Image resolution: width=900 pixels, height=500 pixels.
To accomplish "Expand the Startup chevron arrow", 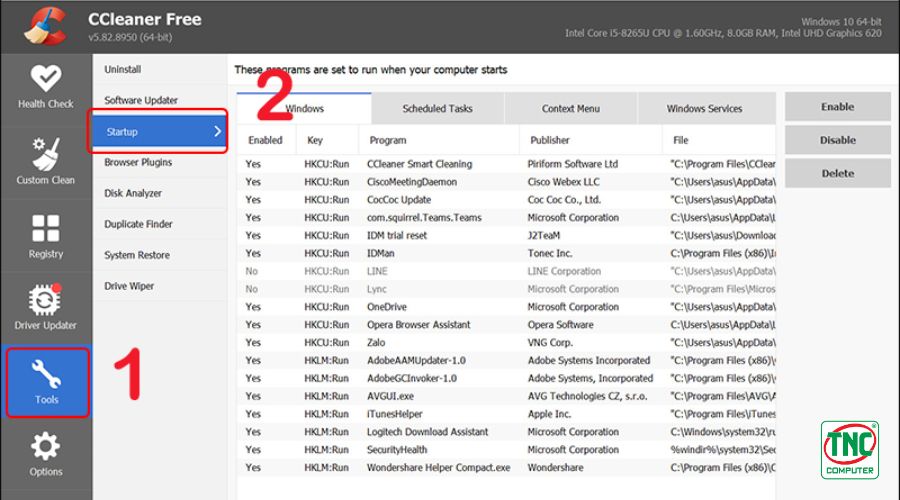I will (x=218, y=131).
